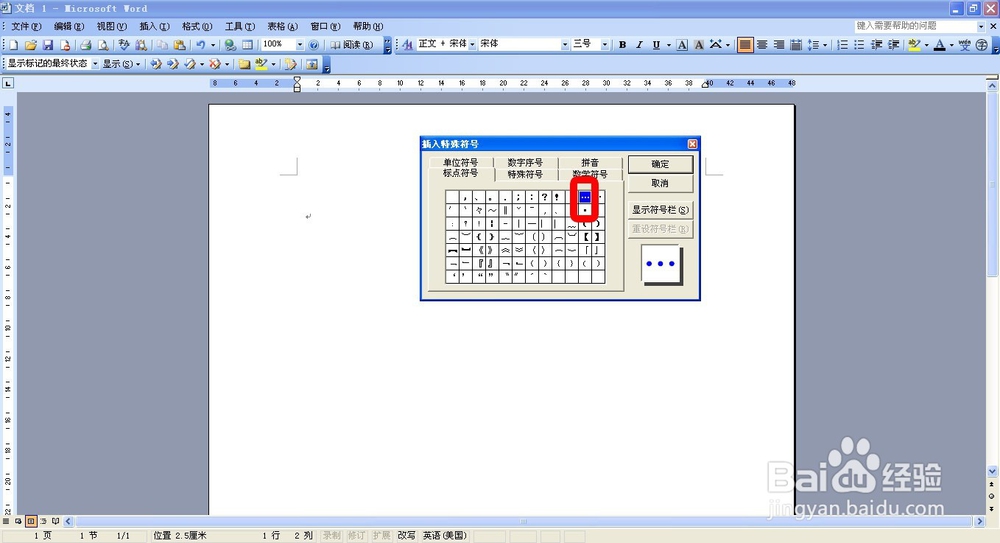Screen dimensions: 1000x543
Task: Insert a table with the table grid icon
Action: [x=247, y=45]
